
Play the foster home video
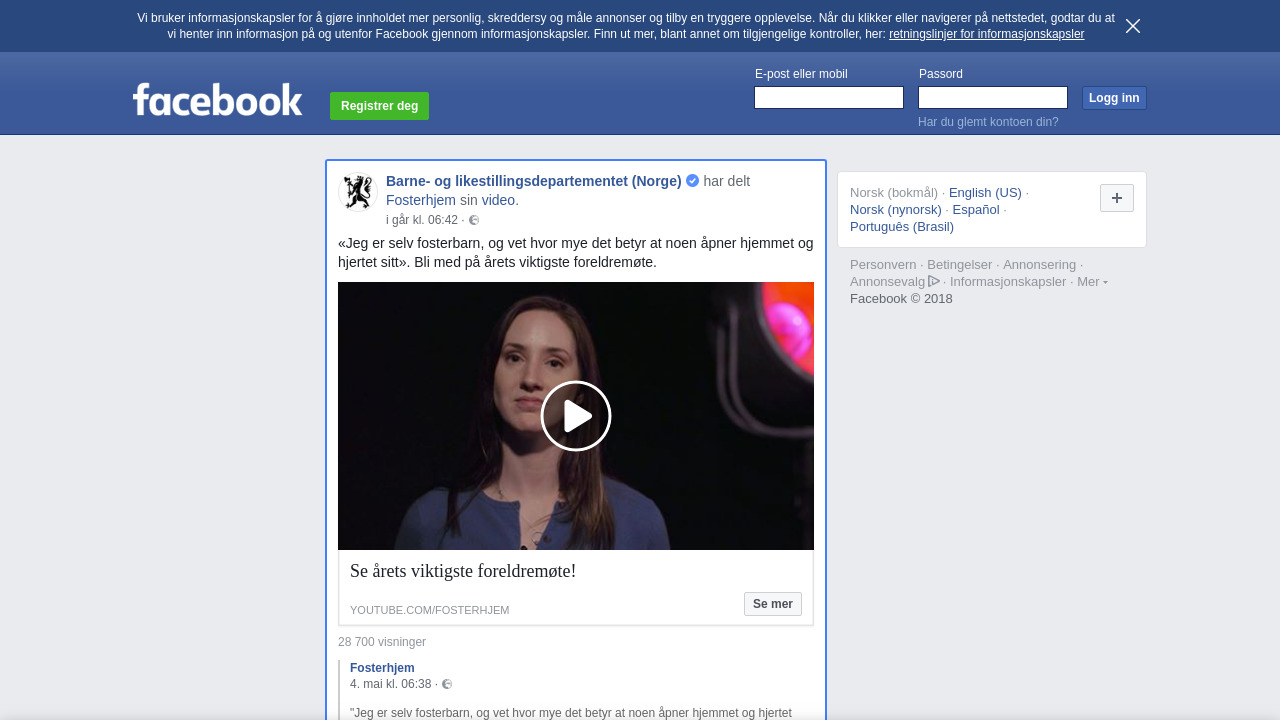(x=576, y=416)
